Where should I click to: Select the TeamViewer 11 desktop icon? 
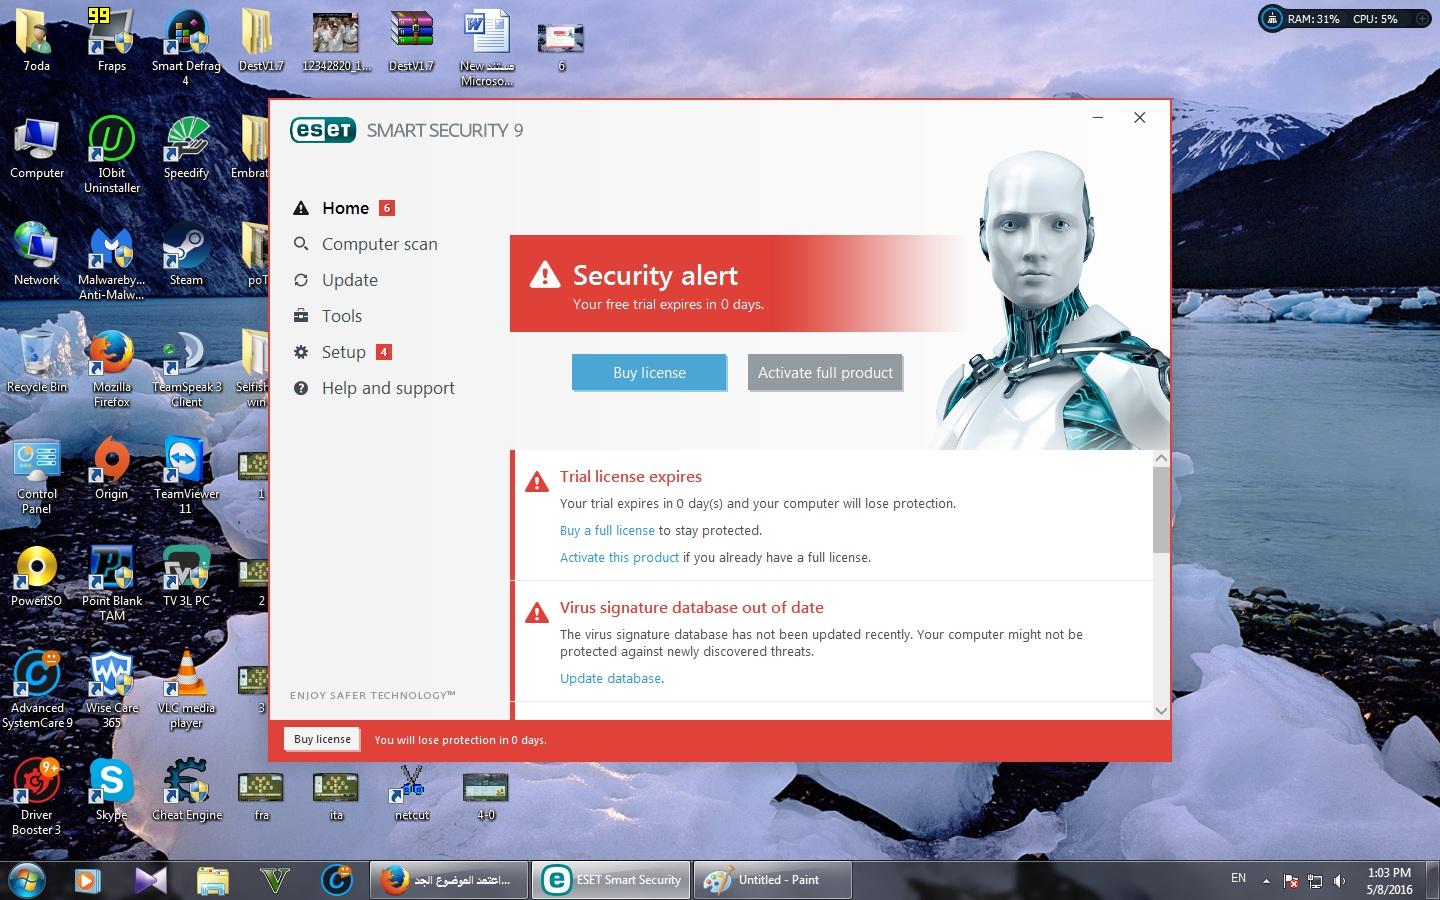click(186, 475)
